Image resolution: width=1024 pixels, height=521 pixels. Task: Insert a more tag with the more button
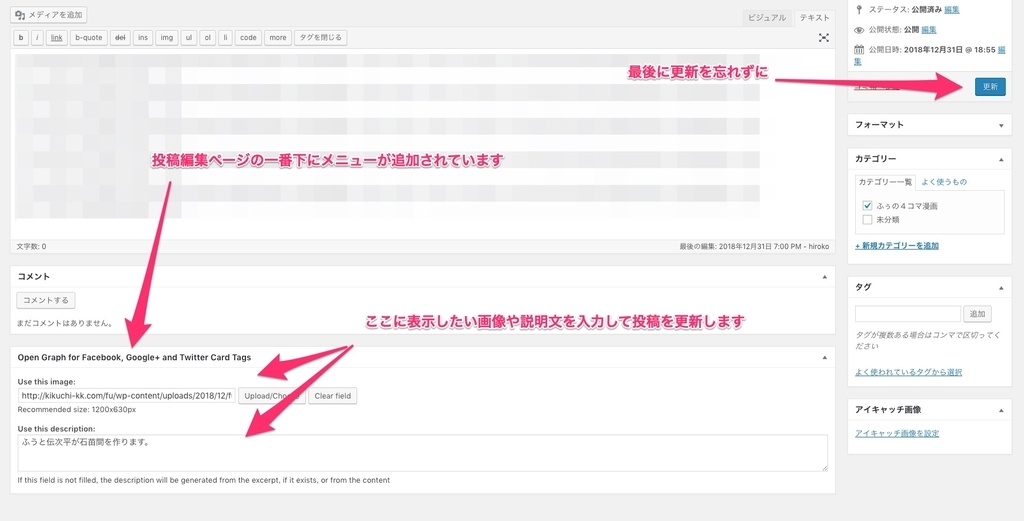278,38
